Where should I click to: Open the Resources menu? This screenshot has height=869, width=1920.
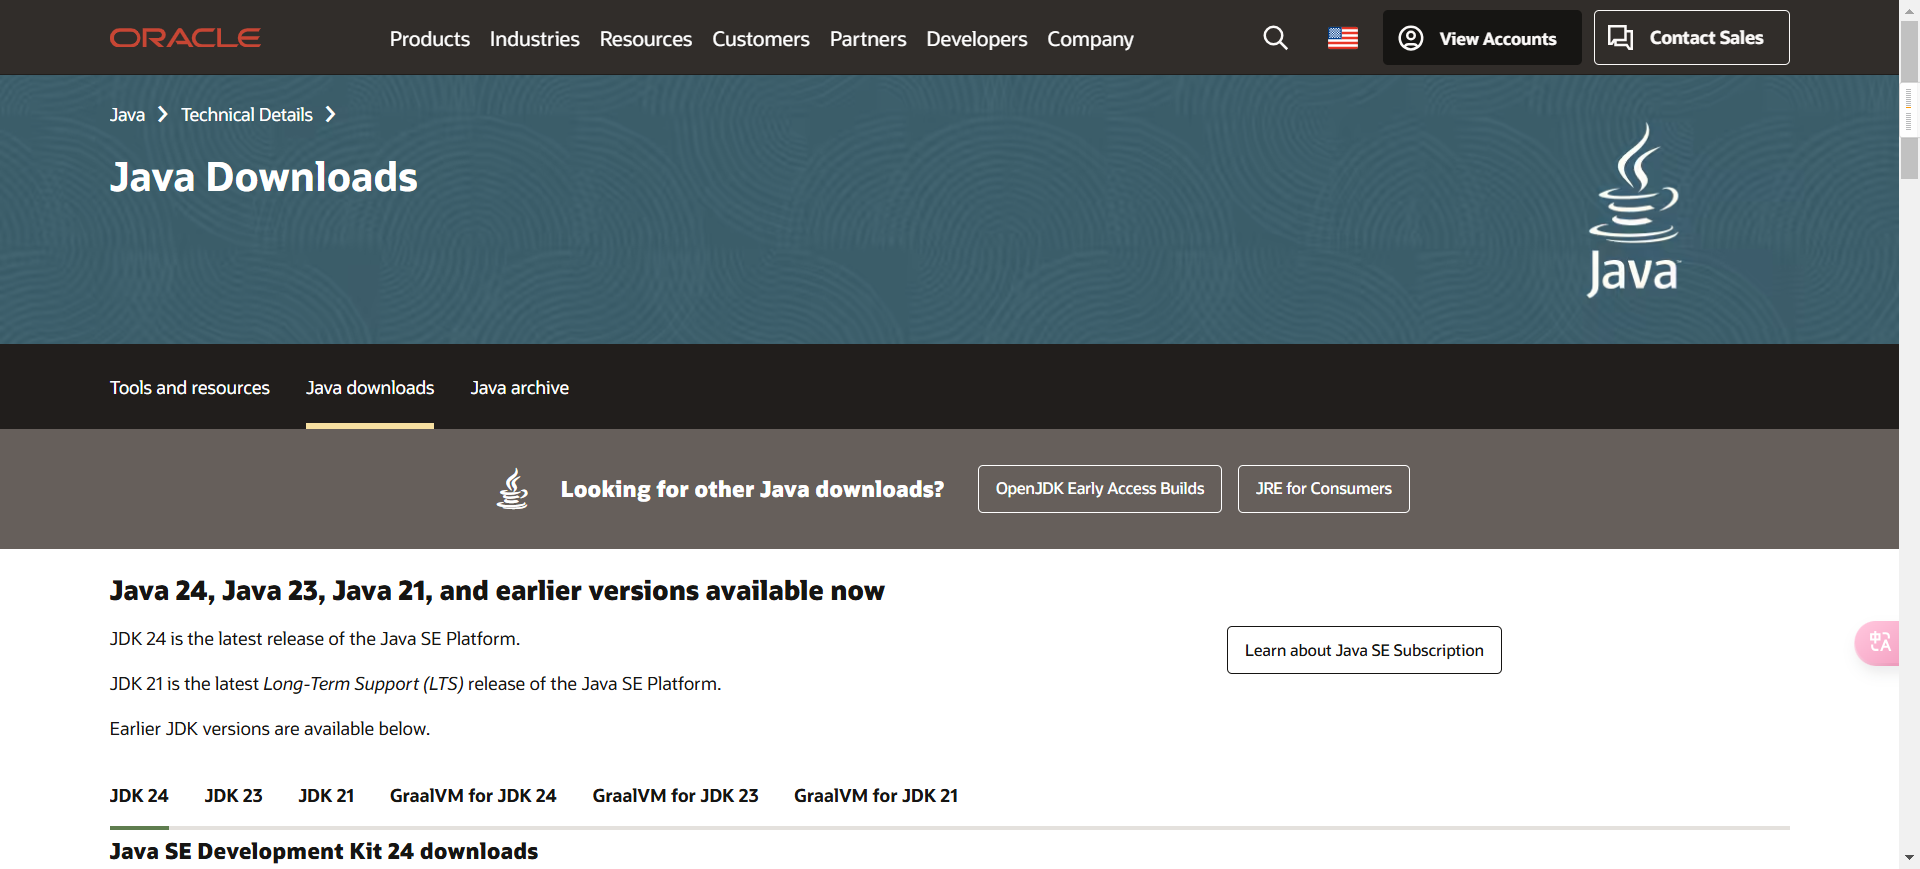646,39
